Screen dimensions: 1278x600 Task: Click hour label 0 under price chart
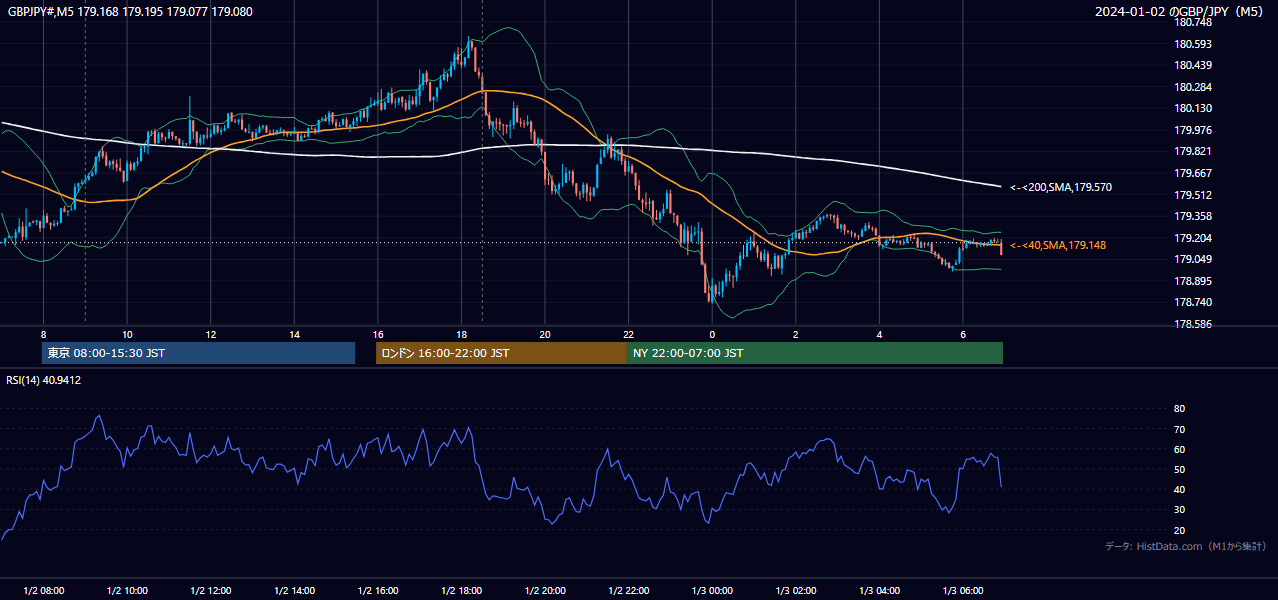click(712, 334)
